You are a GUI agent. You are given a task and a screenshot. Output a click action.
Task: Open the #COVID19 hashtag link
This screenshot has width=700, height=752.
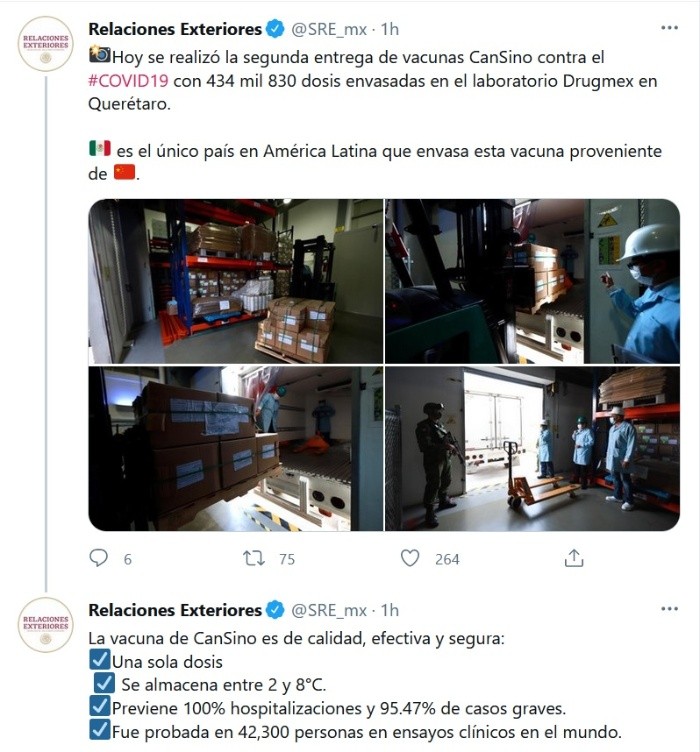click(128, 81)
